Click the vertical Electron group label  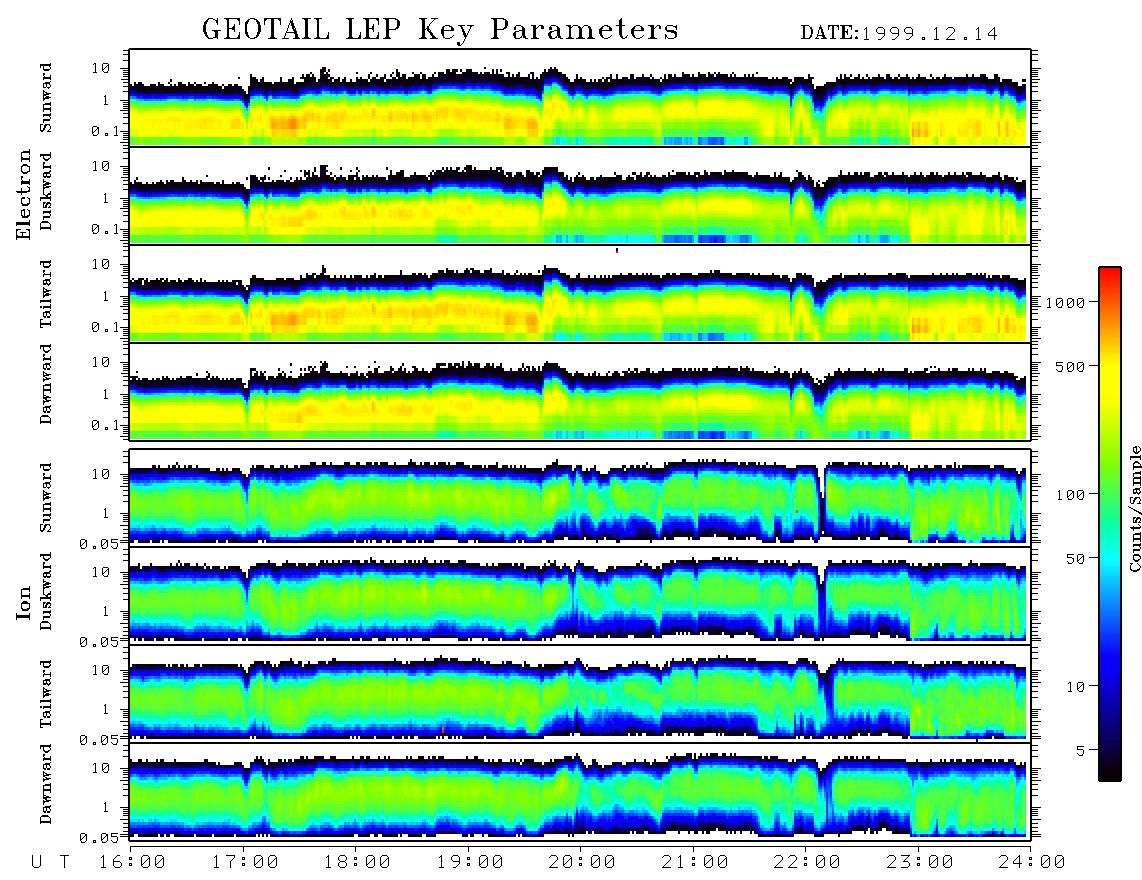24,195
